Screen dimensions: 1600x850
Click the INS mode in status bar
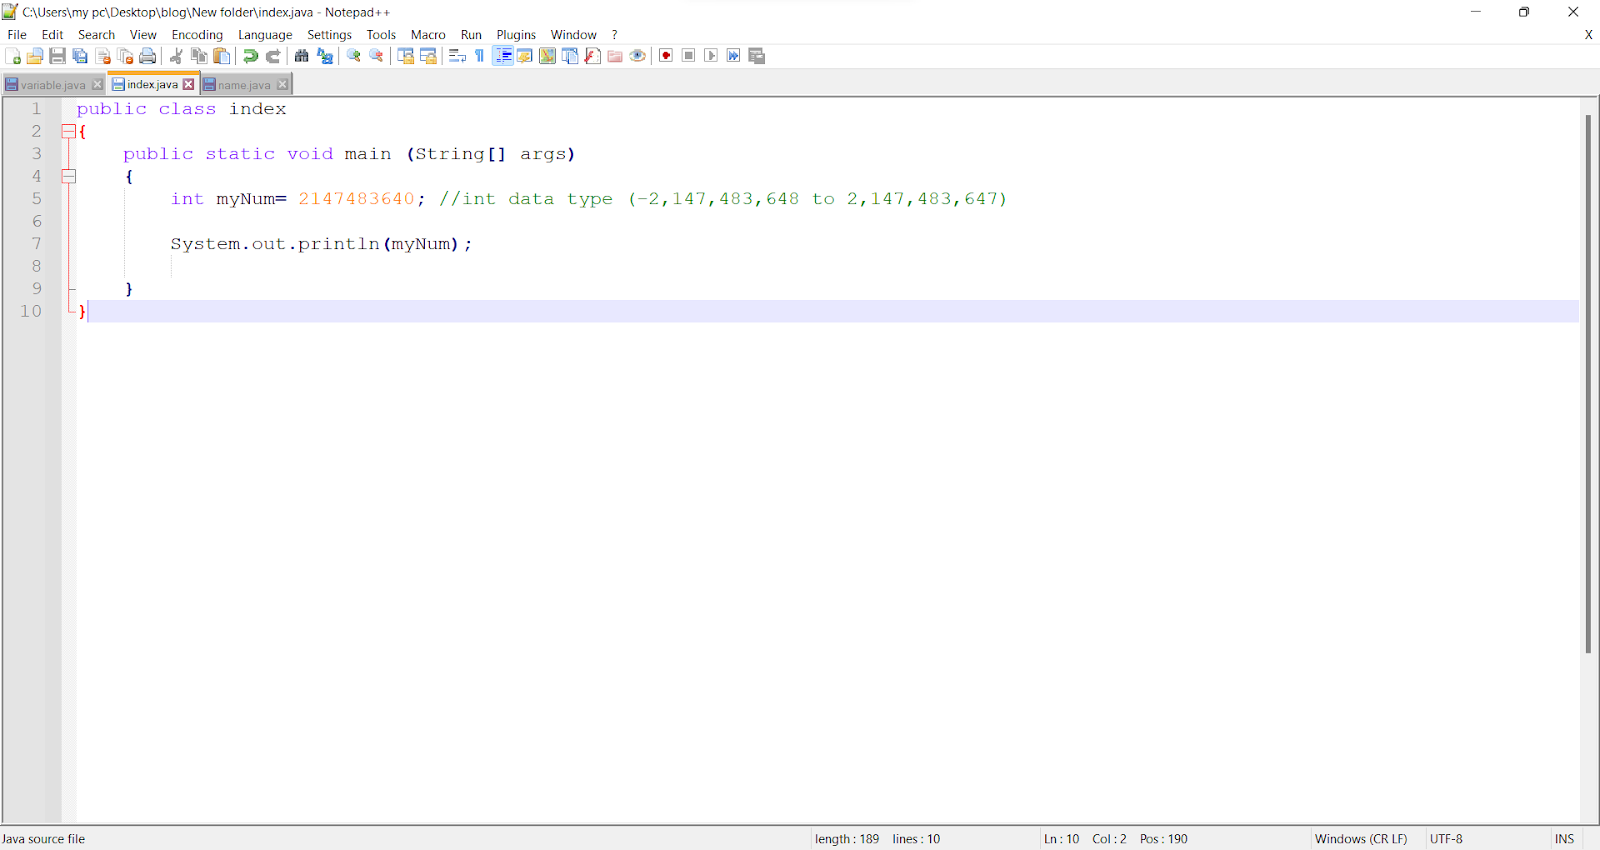[x=1564, y=839]
